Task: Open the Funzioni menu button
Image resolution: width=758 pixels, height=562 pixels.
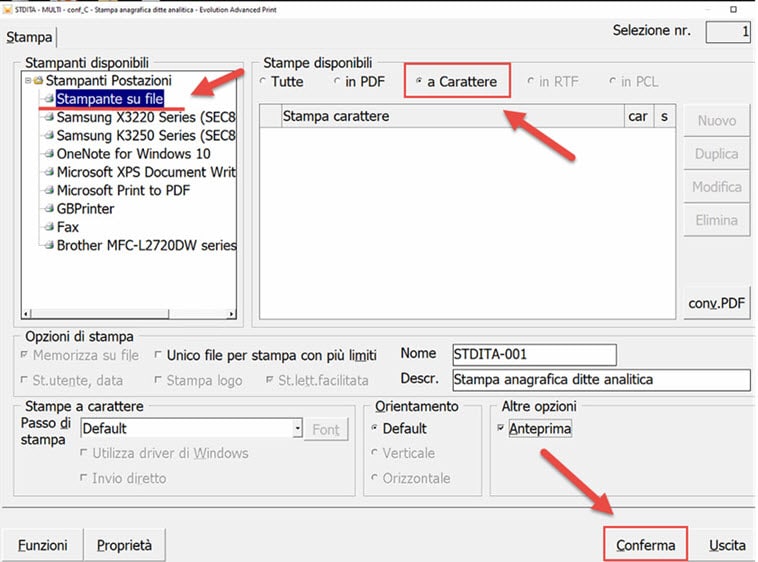Action: coord(42,545)
